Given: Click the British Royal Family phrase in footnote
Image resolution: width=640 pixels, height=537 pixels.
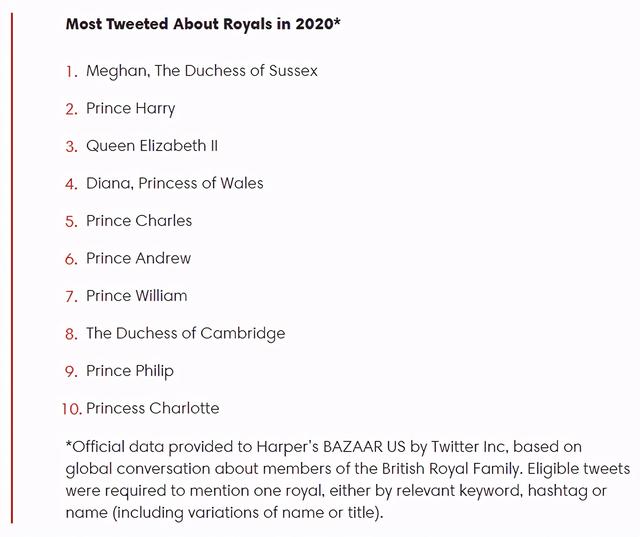Looking at the screenshot, I should click(451, 468).
